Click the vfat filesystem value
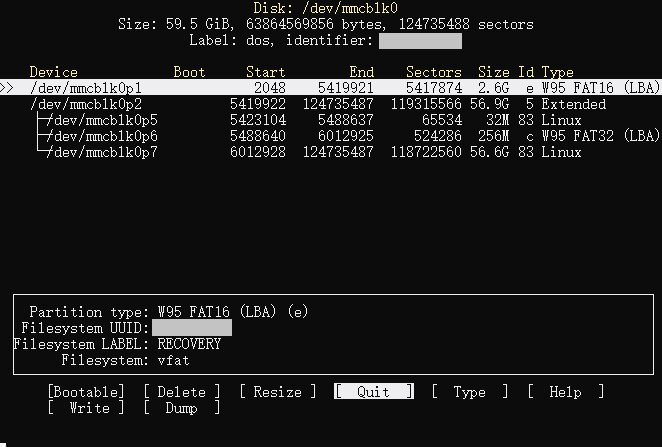Viewport: 662px width, 447px height. [174, 360]
